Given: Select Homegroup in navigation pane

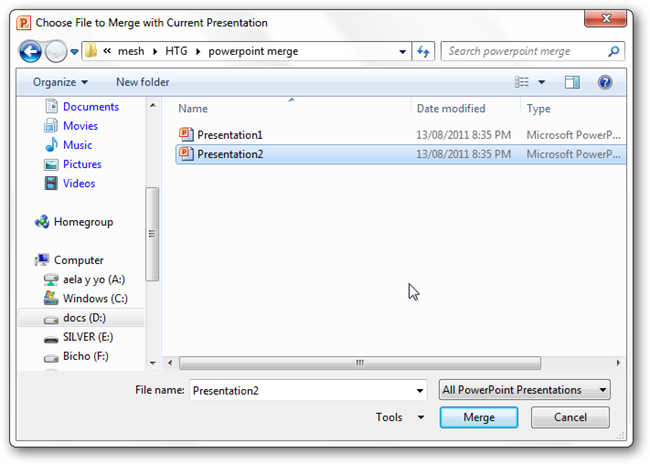Looking at the screenshot, I should pyautogui.click(x=83, y=222).
